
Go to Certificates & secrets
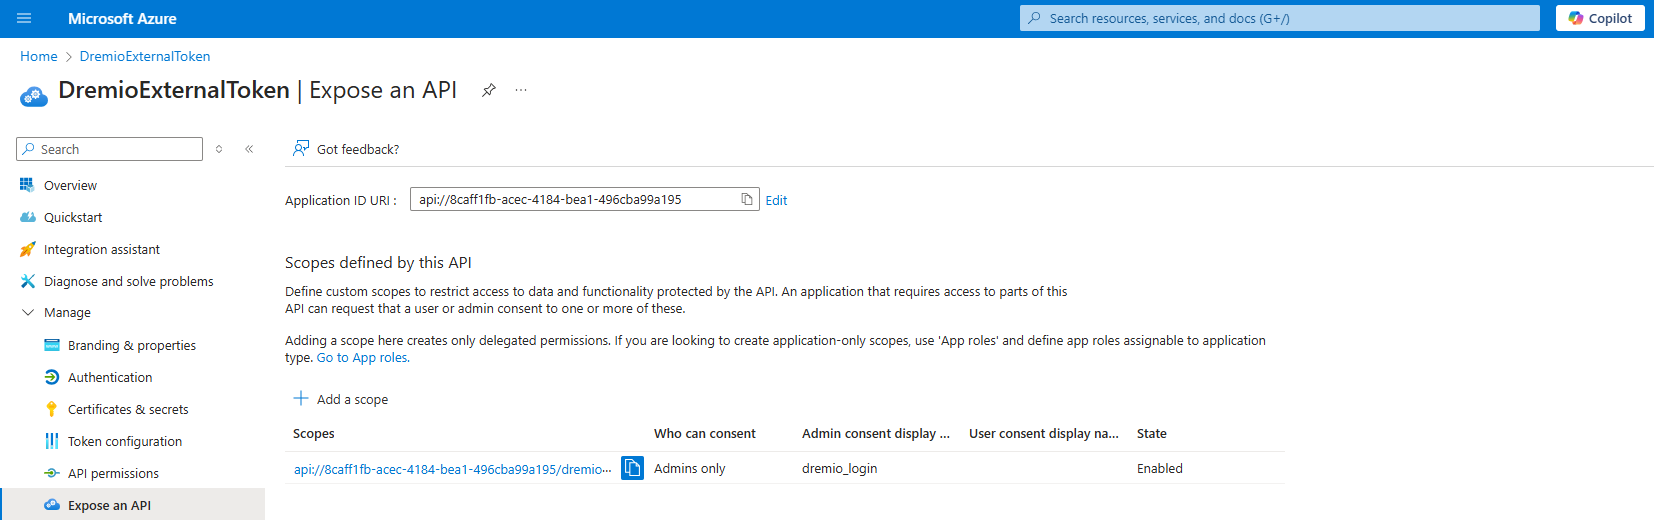click(128, 409)
